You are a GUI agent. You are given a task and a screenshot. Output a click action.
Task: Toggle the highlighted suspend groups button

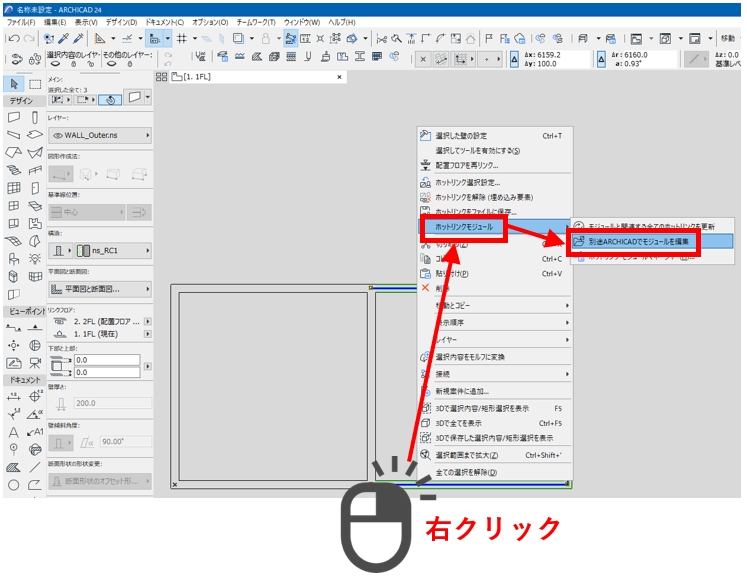click(291, 39)
